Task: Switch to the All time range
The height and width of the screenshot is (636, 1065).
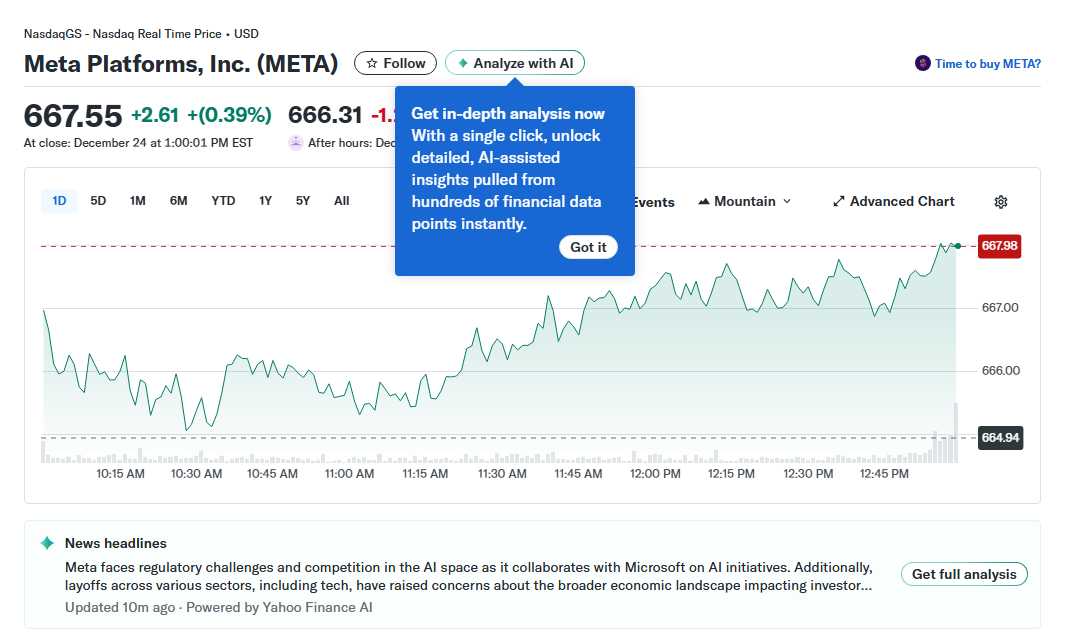Action: [x=341, y=200]
